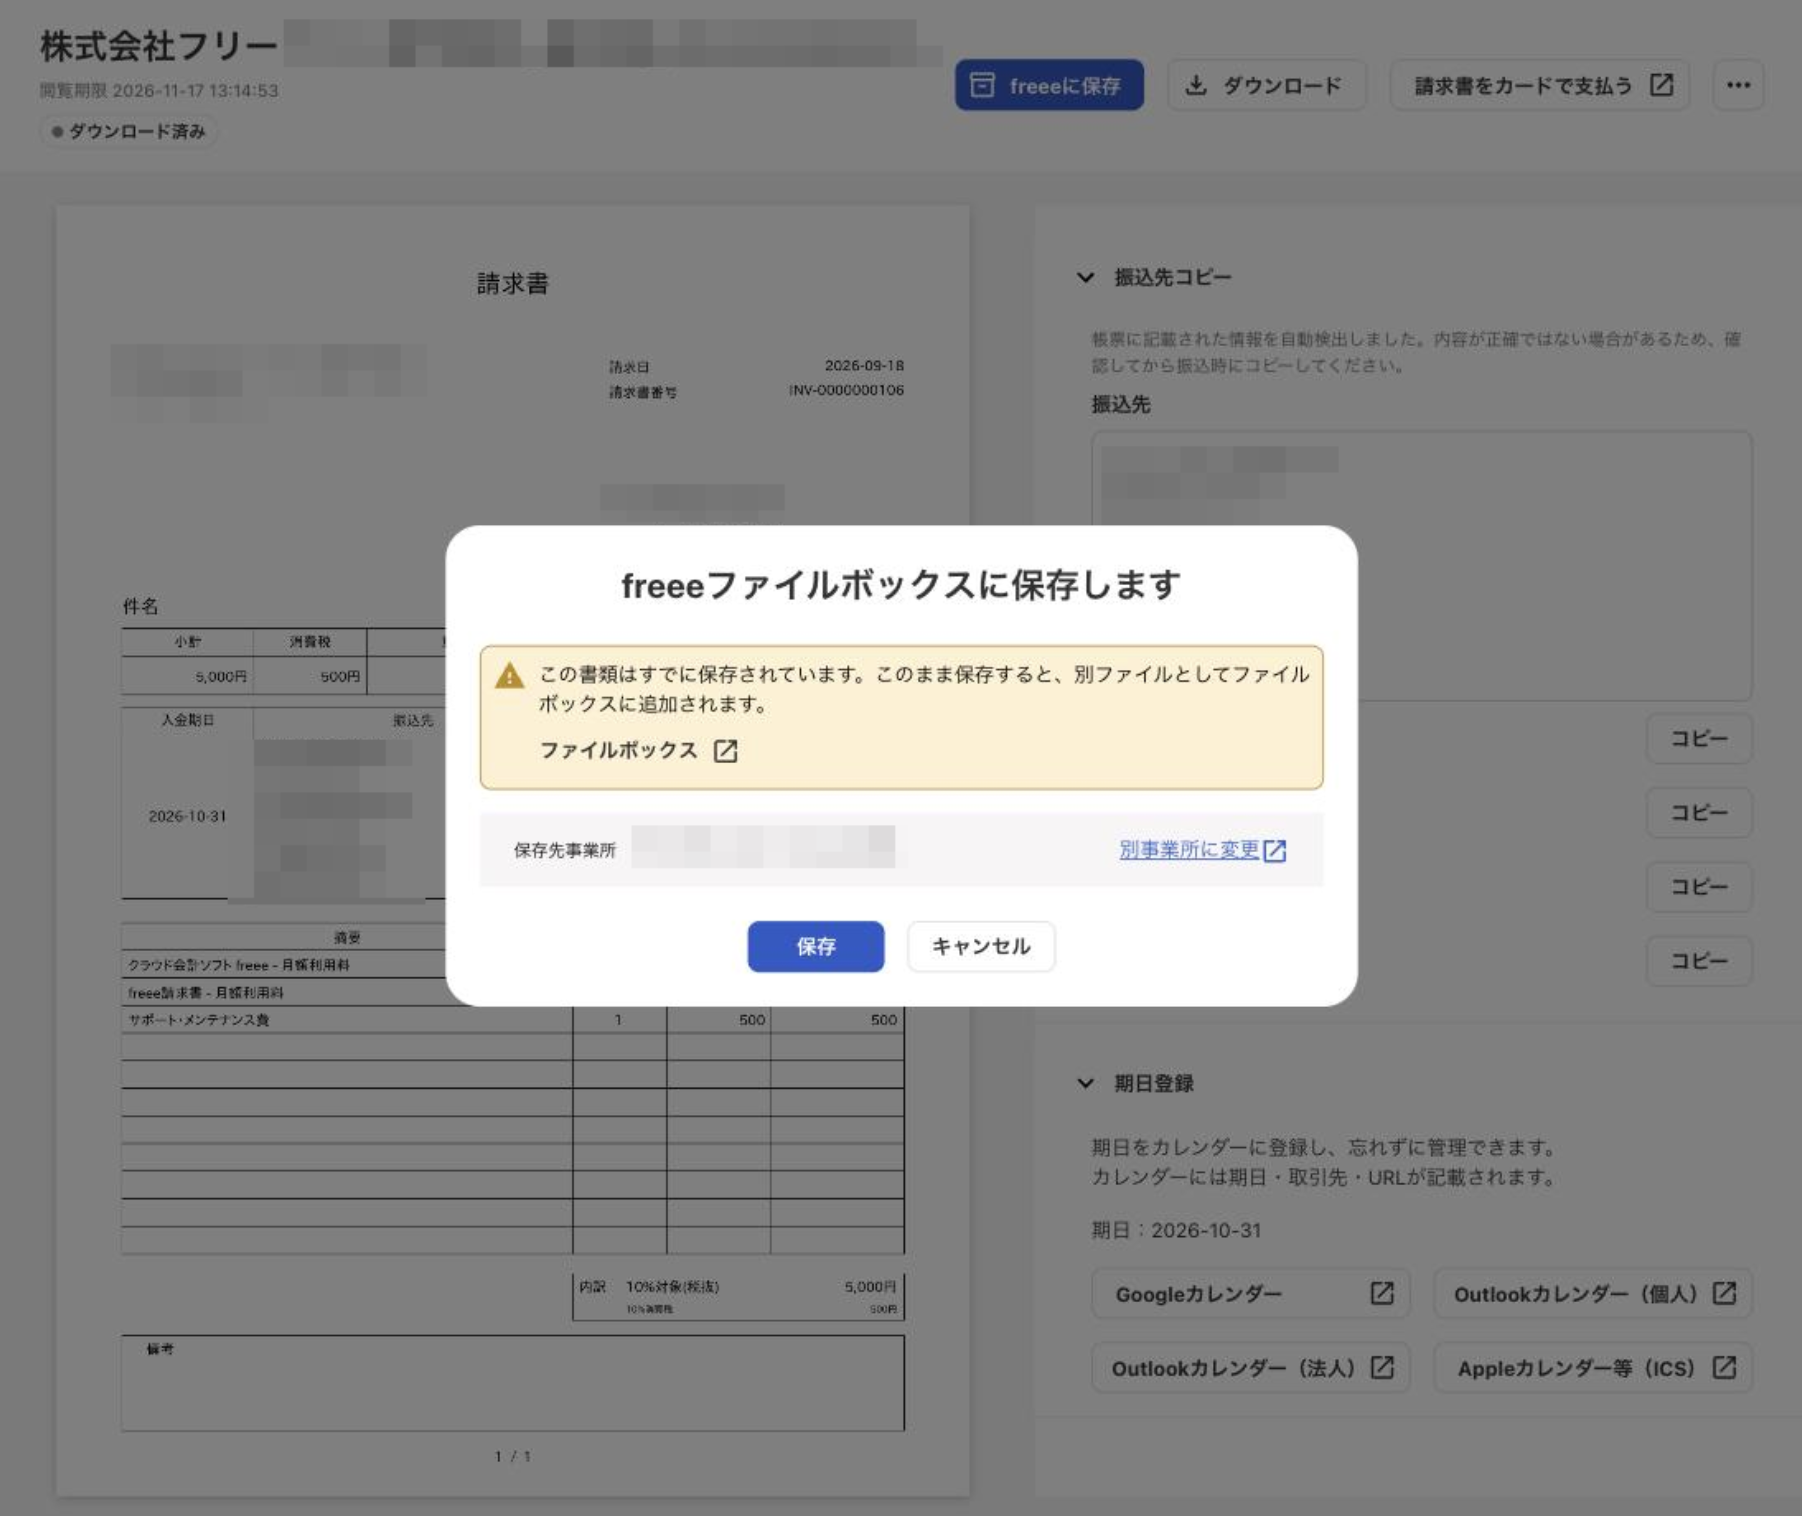Click Appleカレンダー等（ICS） button
The image size is (1802, 1516).
click(1593, 1368)
